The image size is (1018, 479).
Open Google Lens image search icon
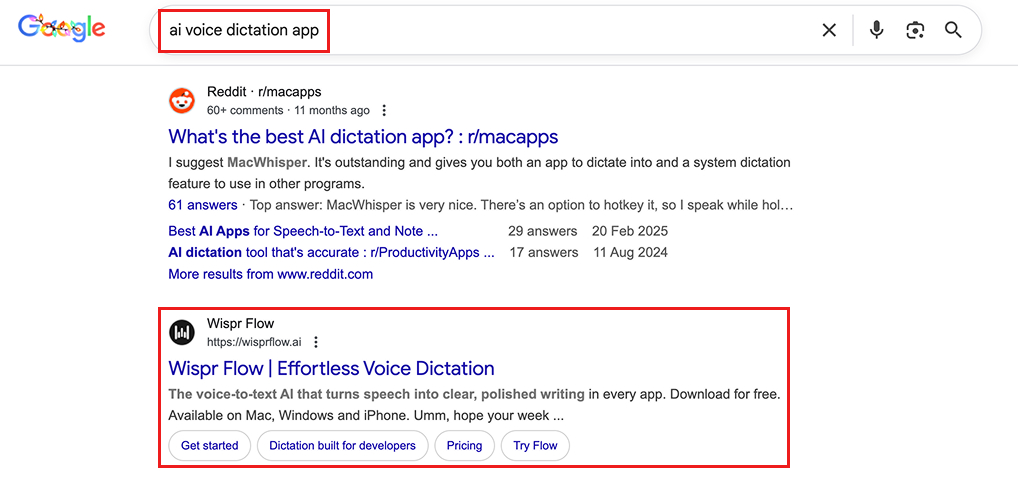pos(915,30)
